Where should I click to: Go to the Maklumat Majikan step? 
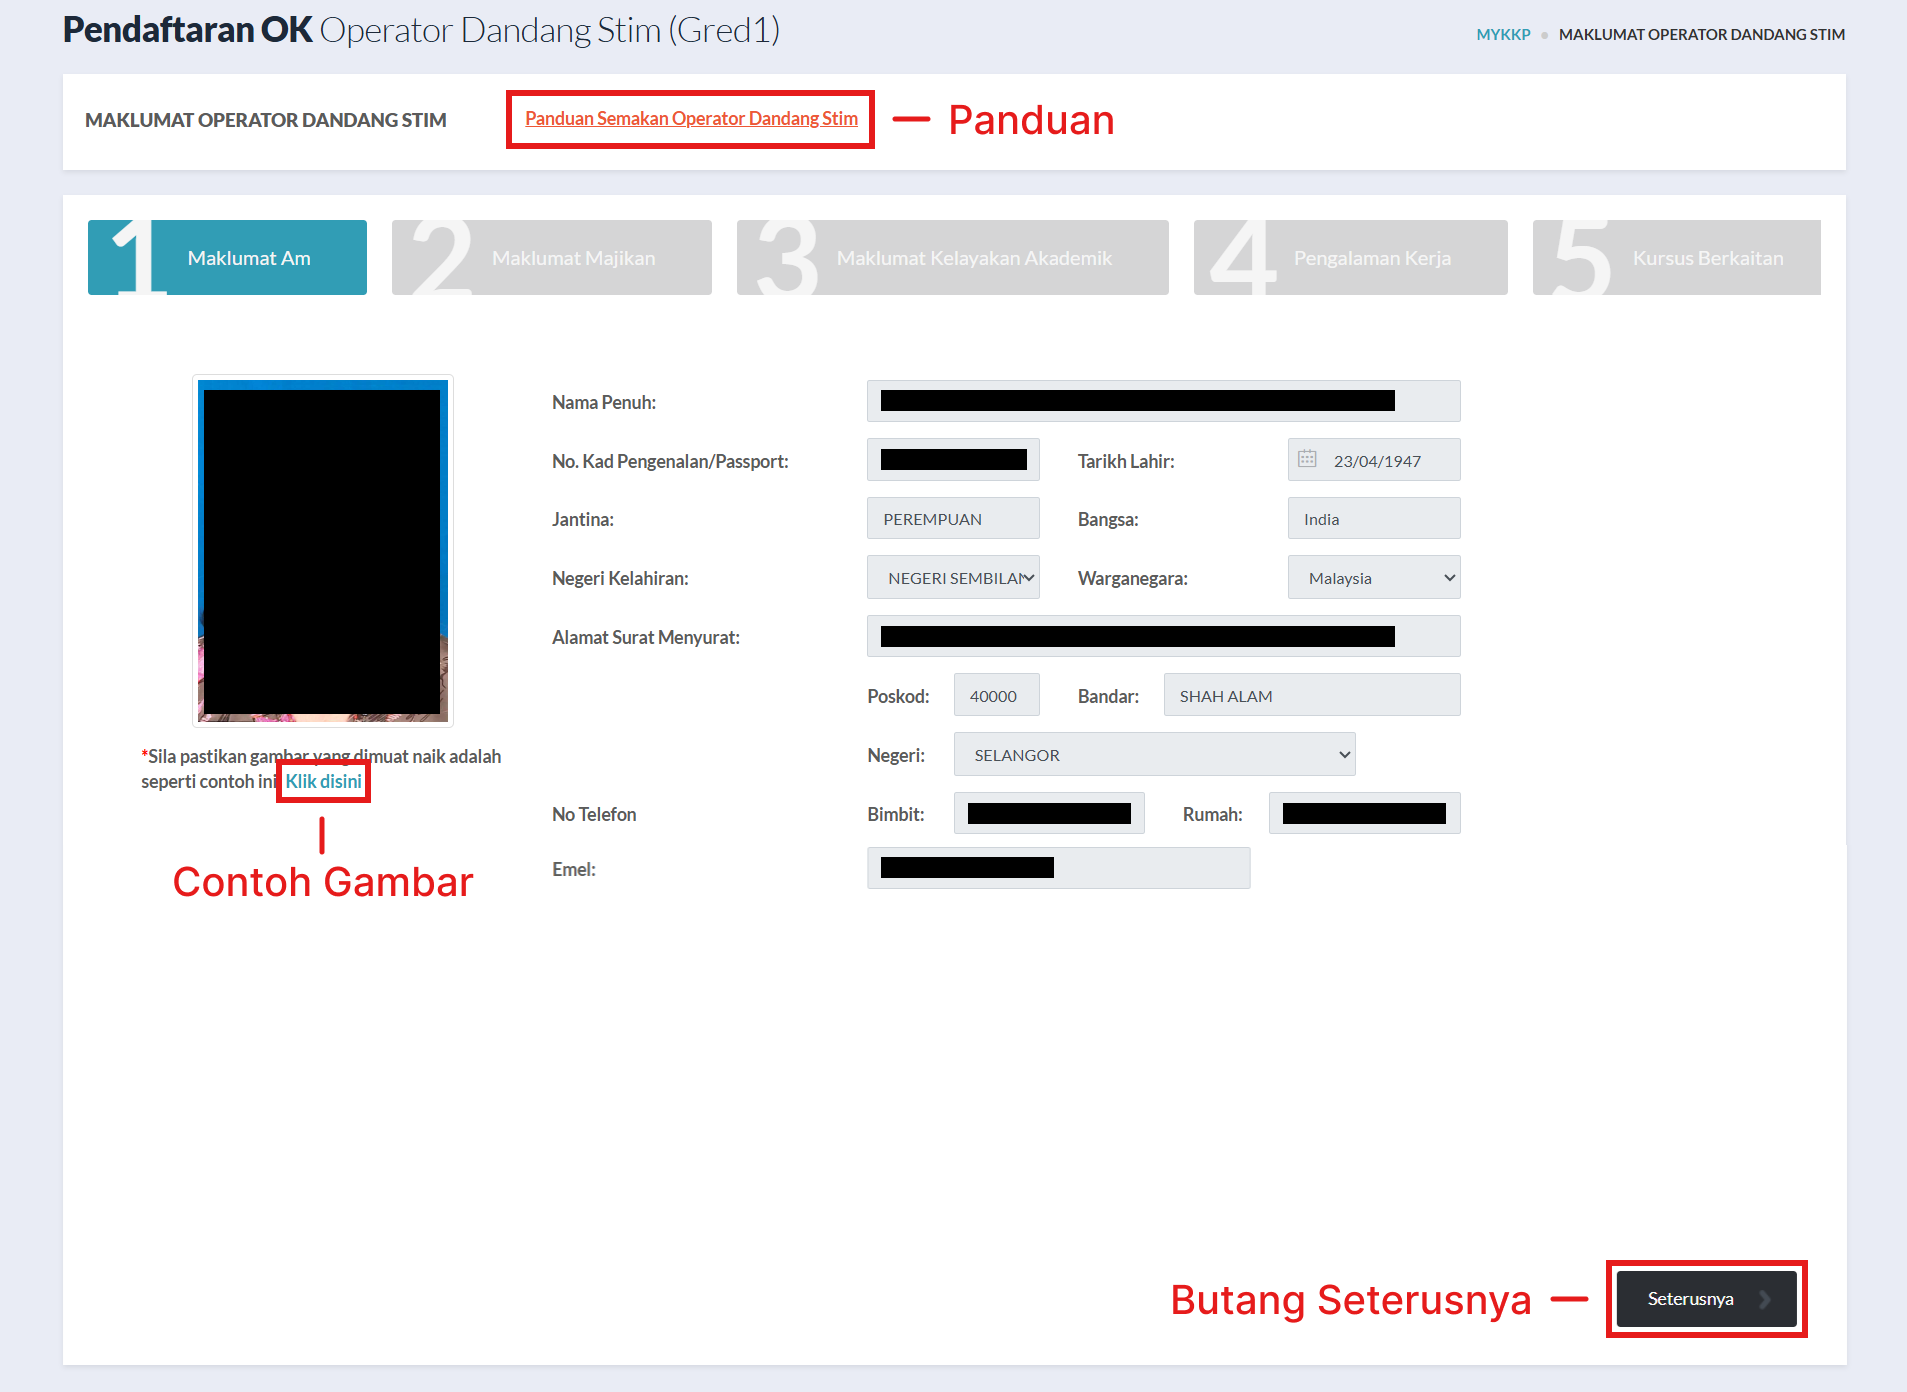pyautogui.click(x=552, y=258)
